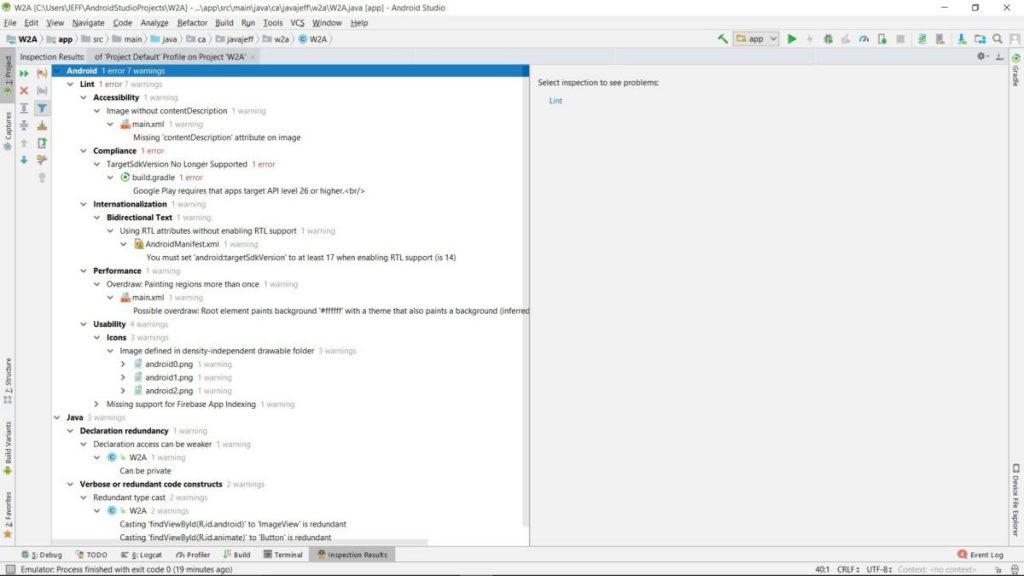Run the app with the green play button

792,39
